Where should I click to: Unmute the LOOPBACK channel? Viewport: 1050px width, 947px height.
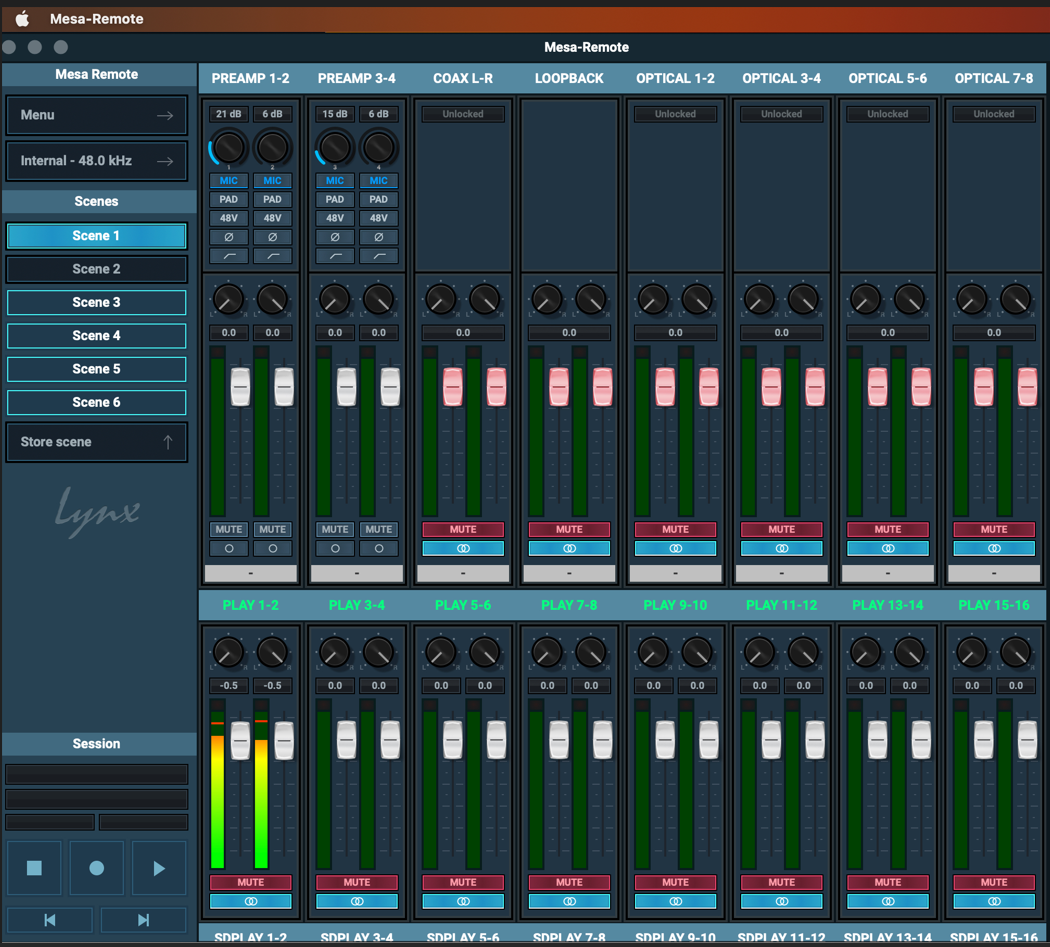[569, 530]
